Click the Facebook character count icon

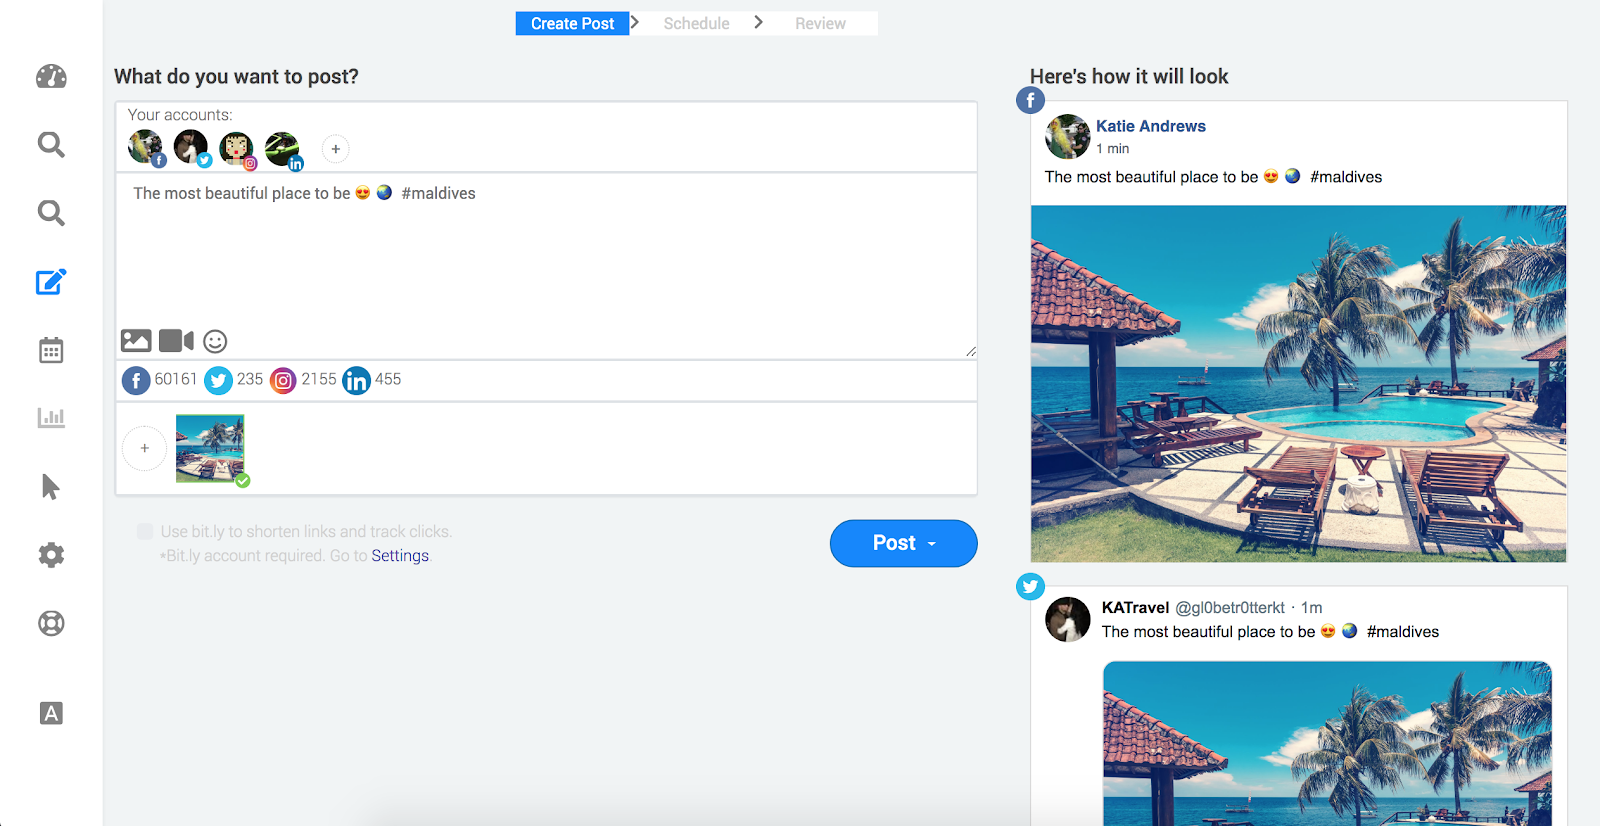136,380
